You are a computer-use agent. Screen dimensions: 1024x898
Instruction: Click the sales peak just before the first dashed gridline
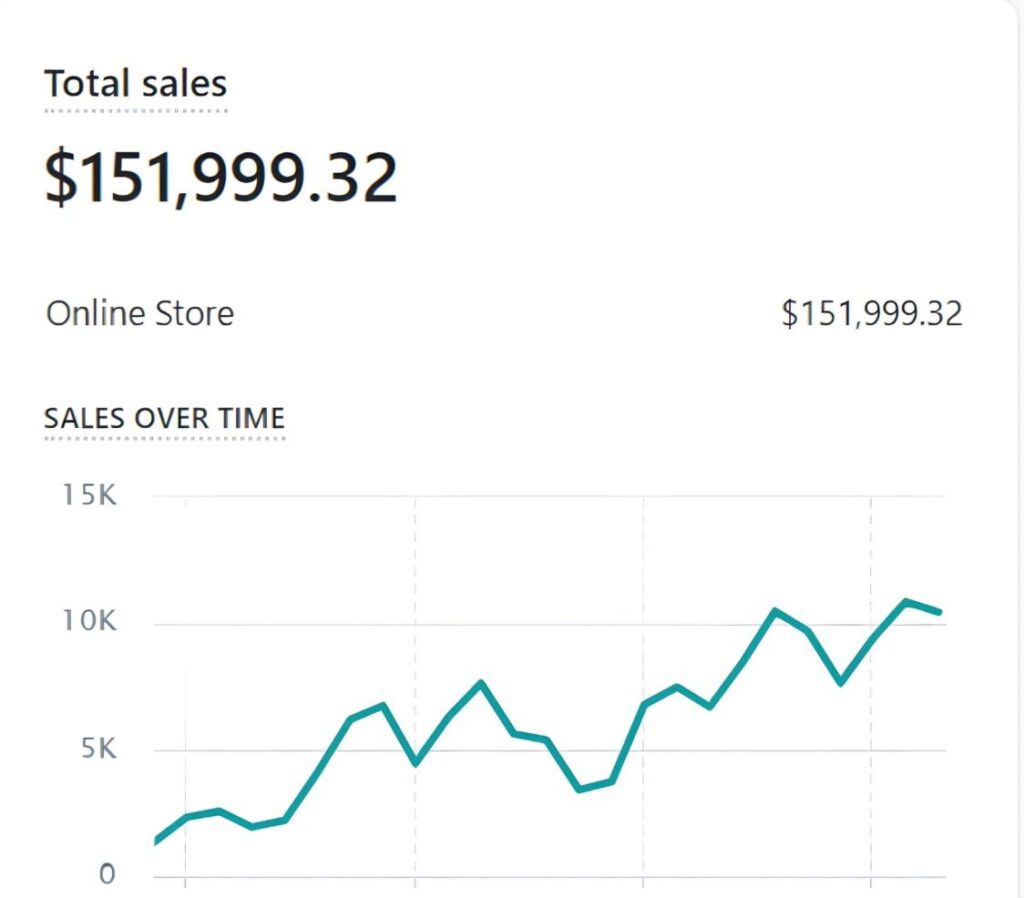(x=383, y=705)
